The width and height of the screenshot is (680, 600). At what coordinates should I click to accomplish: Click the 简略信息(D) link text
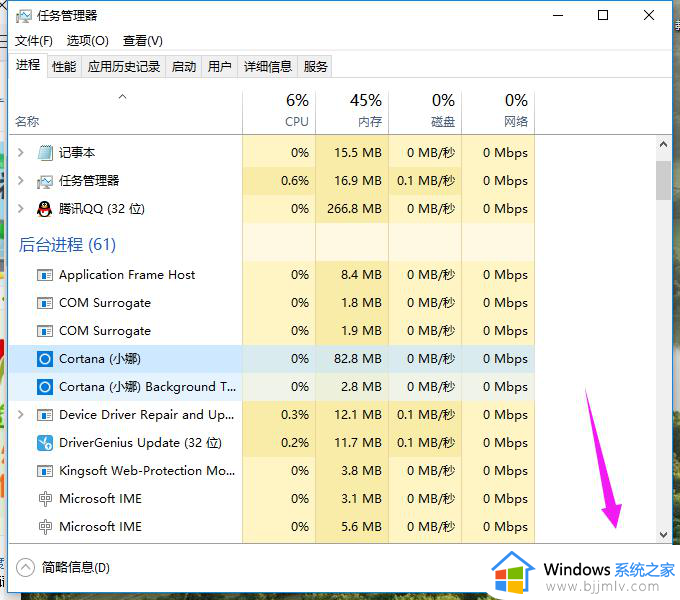(x=76, y=567)
